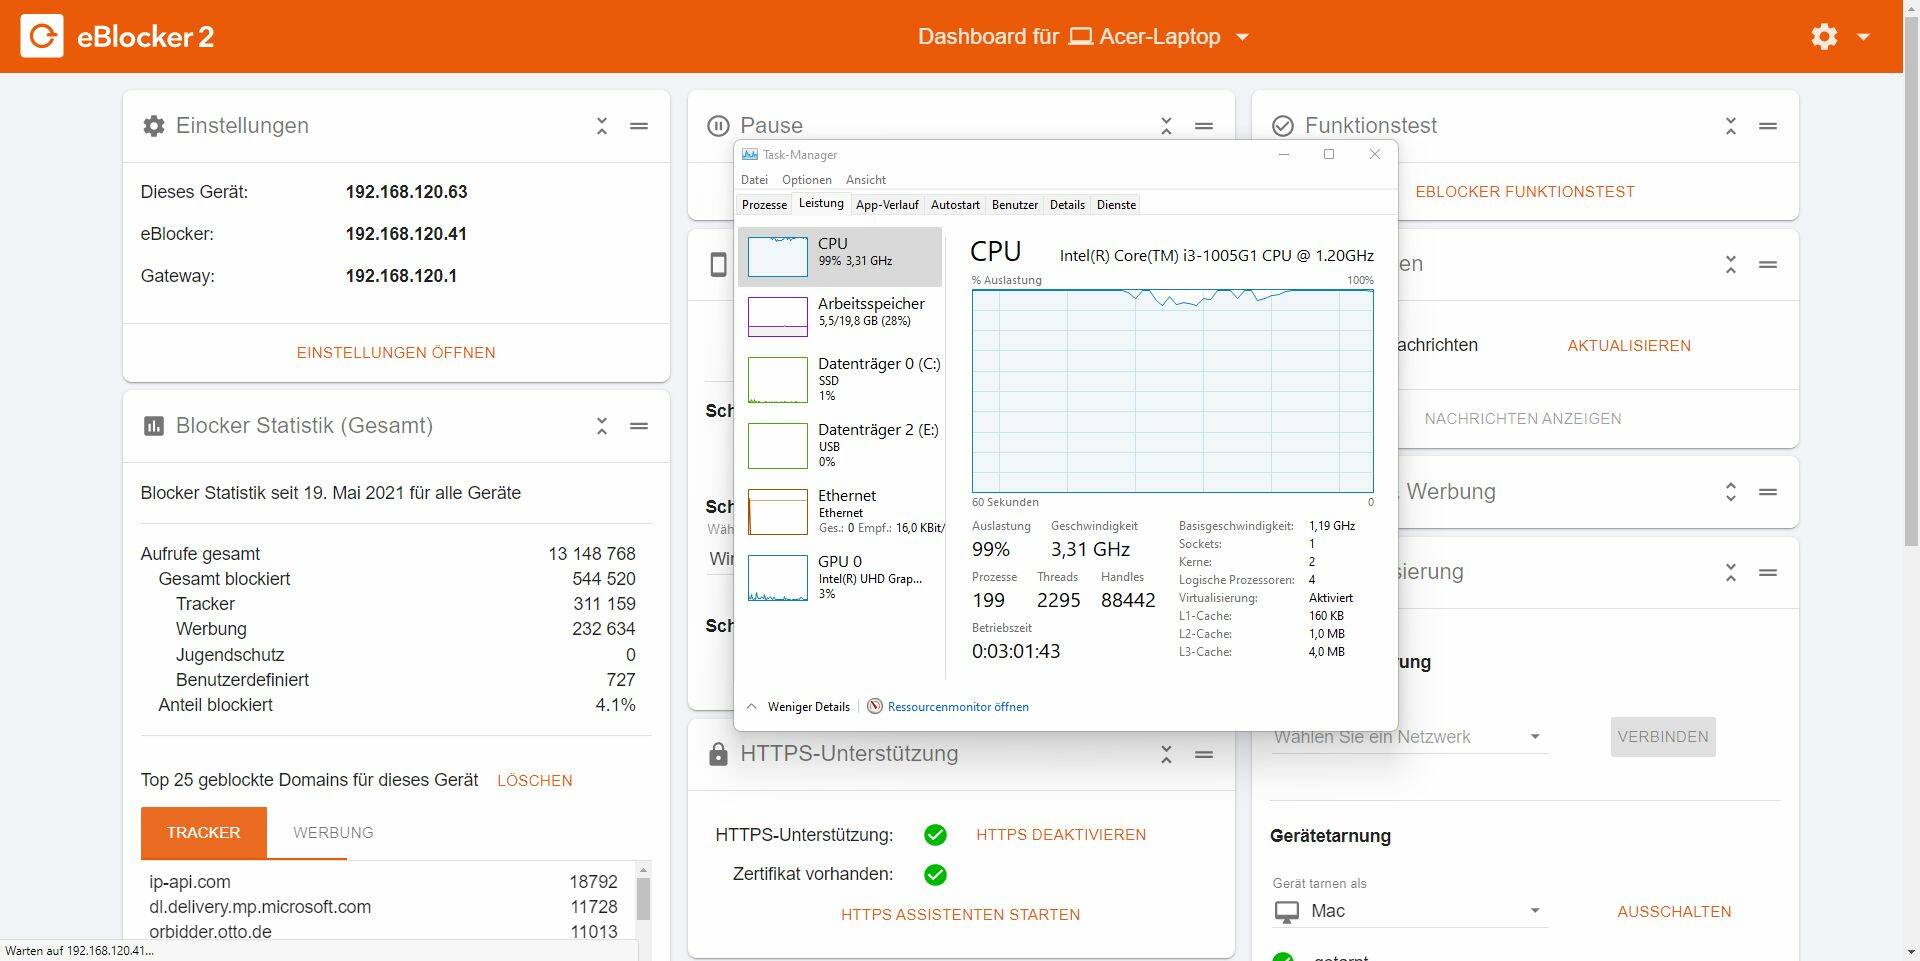
Task: Click NACHRICHTEN ANZEIGEN button
Action: point(1523,419)
